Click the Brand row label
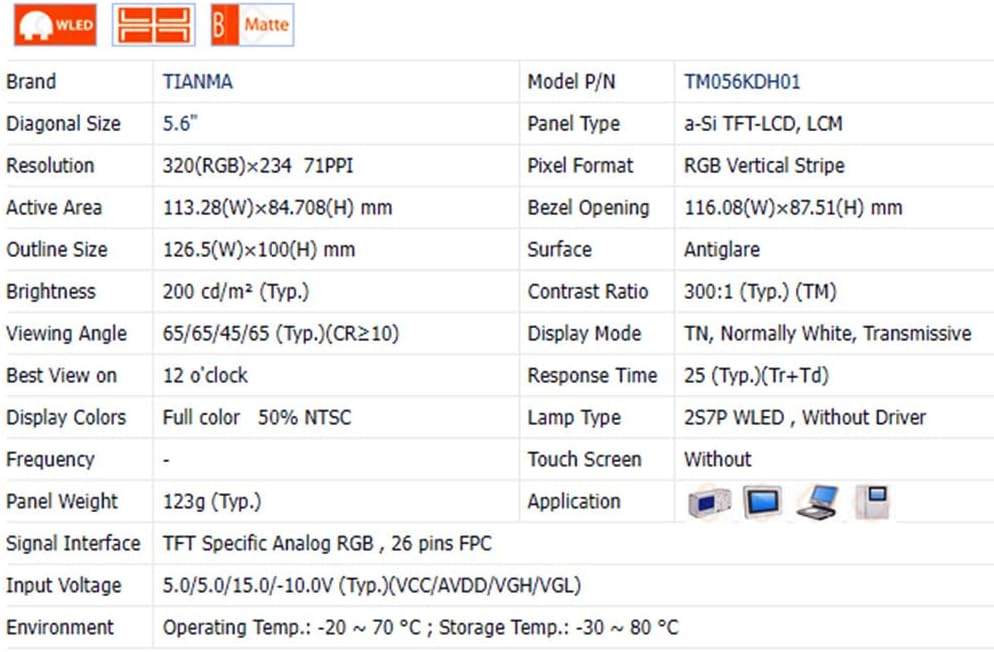Screen dimensions: 994x652 click(31, 82)
